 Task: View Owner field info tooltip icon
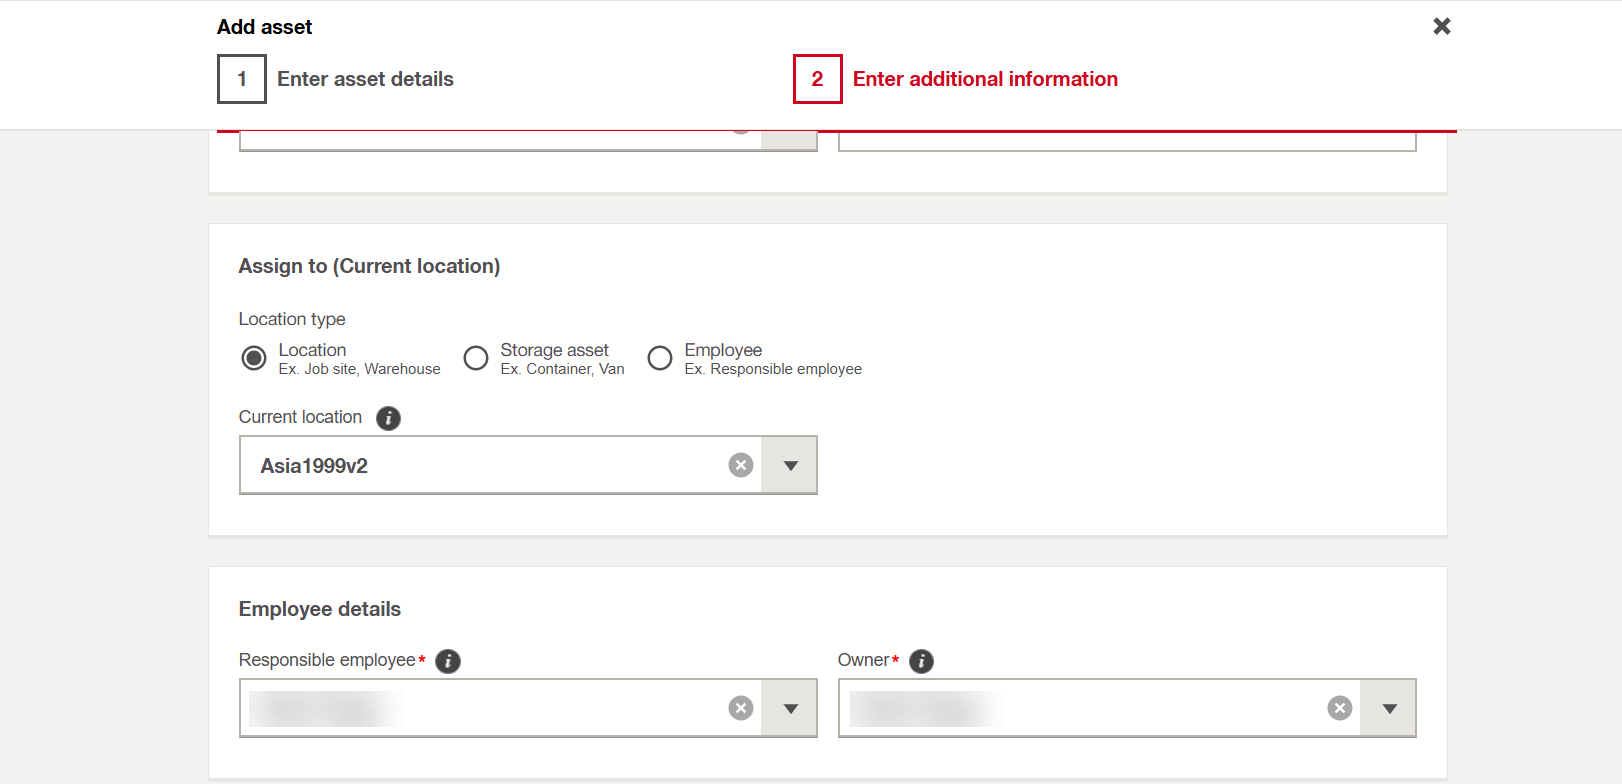click(921, 661)
